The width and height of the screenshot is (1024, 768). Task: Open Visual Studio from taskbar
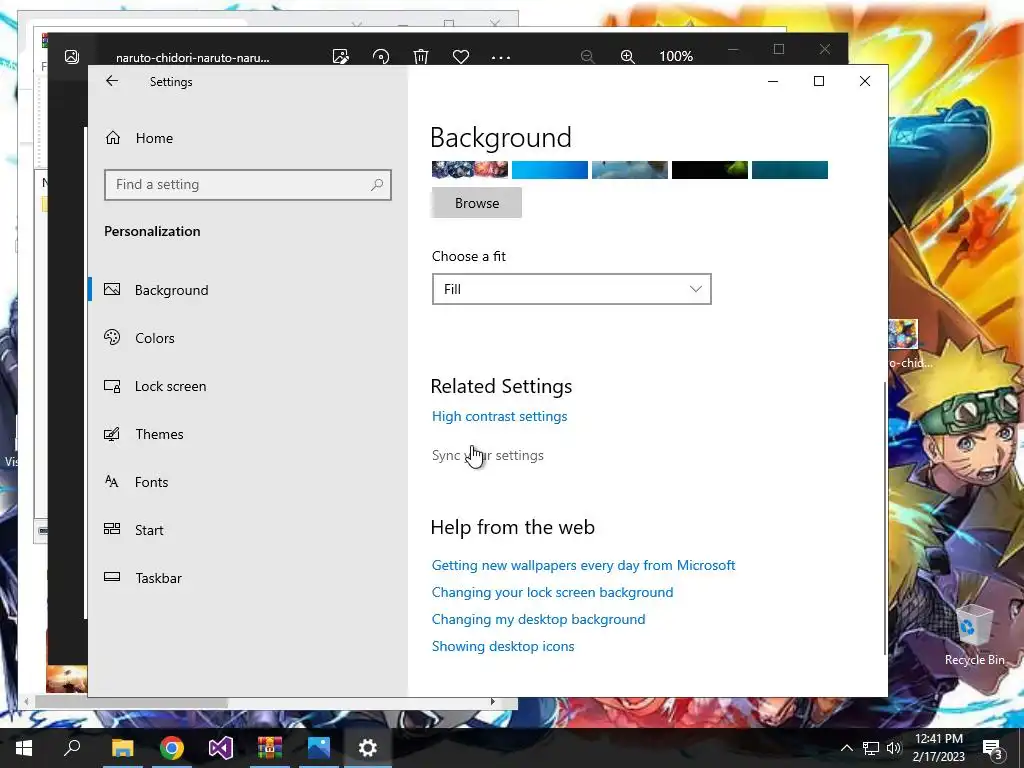click(x=221, y=748)
